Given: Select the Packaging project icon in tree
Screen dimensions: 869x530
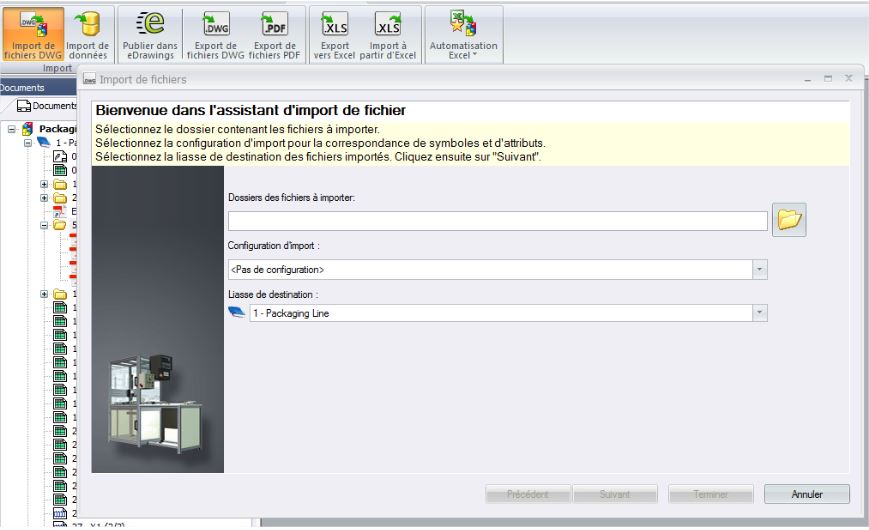Looking at the screenshot, I should (27, 129).
